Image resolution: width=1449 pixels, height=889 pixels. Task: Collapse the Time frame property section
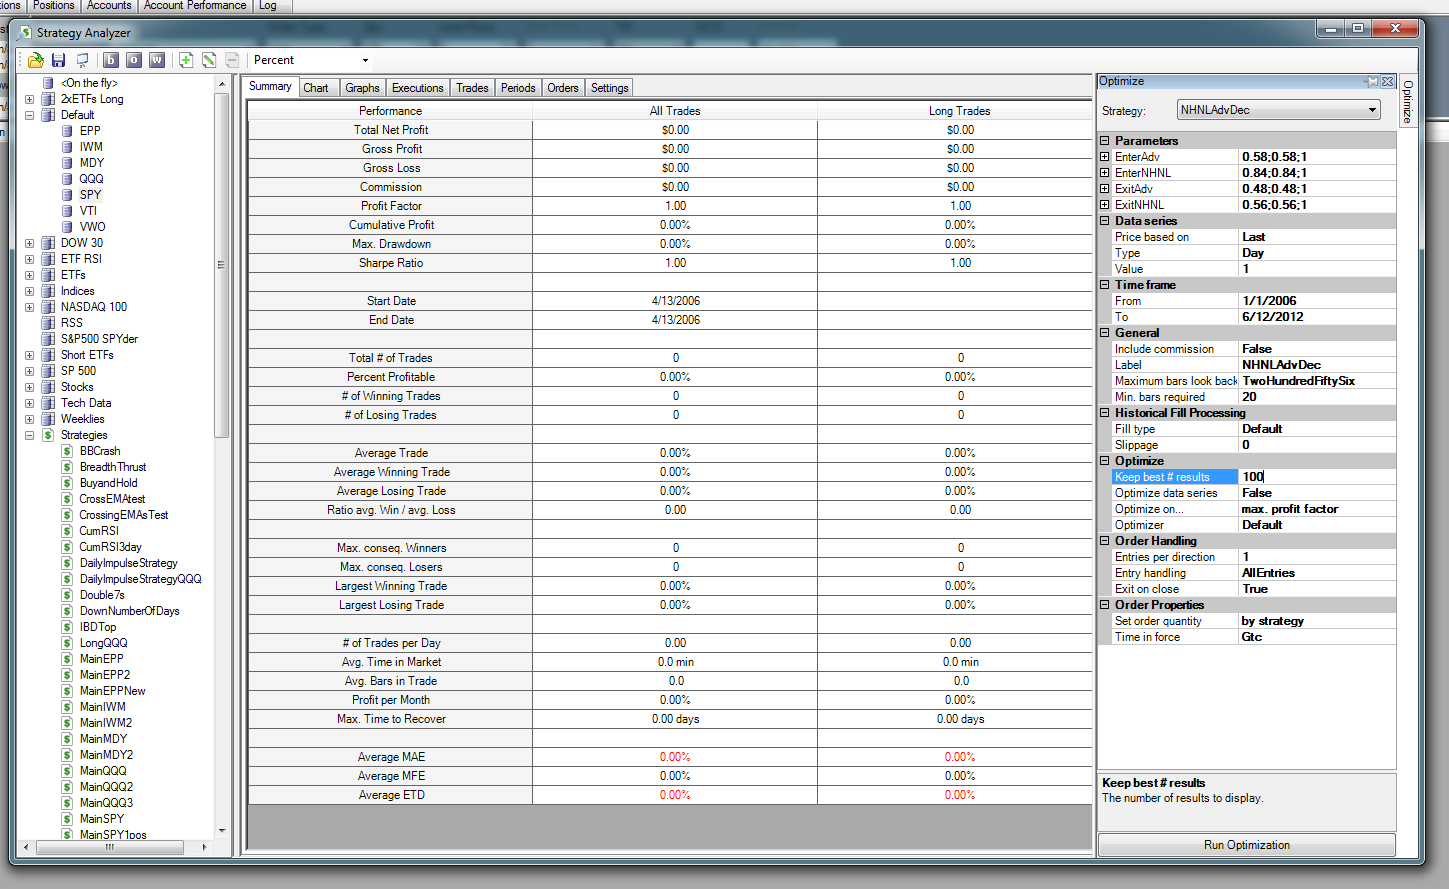tap(1105, 285)
